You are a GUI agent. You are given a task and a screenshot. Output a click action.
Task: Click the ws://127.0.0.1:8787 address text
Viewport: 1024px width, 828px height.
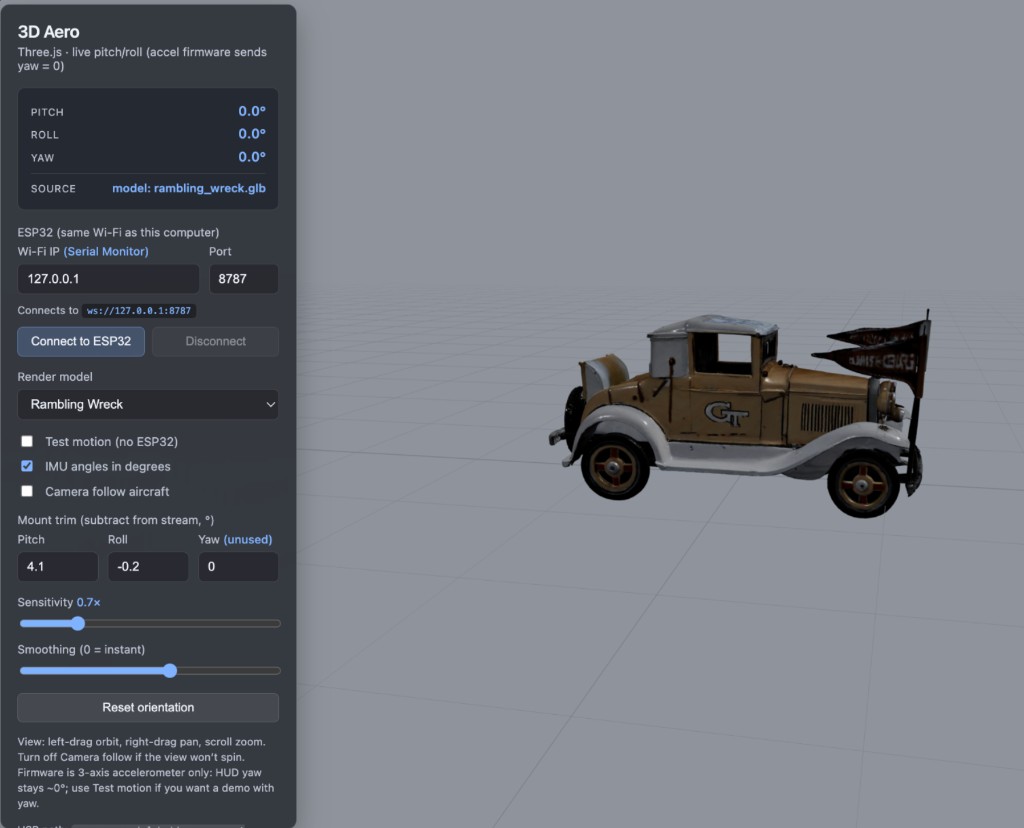pyautogui.click(x=138, y=311)
